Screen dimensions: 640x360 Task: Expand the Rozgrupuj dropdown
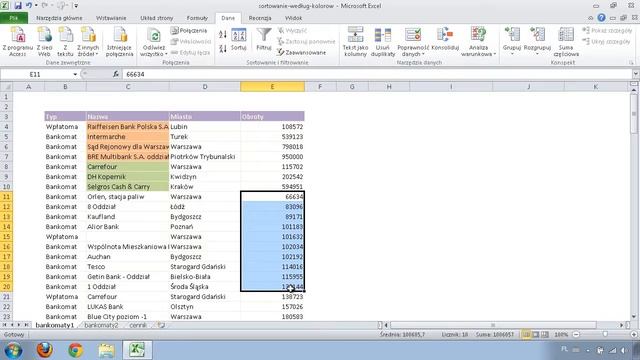(537, 54)
